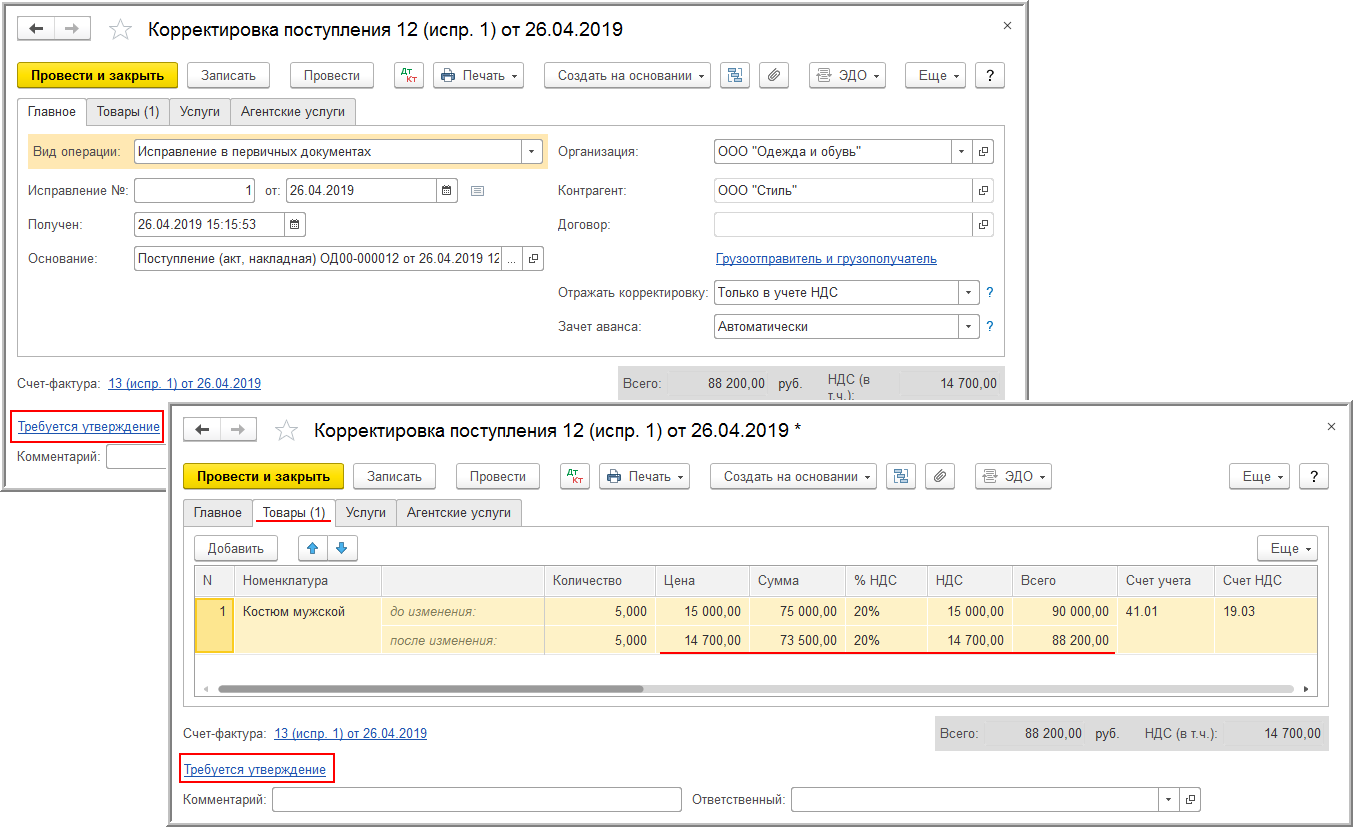Open счет-фактура link in front window

(350, 733)
